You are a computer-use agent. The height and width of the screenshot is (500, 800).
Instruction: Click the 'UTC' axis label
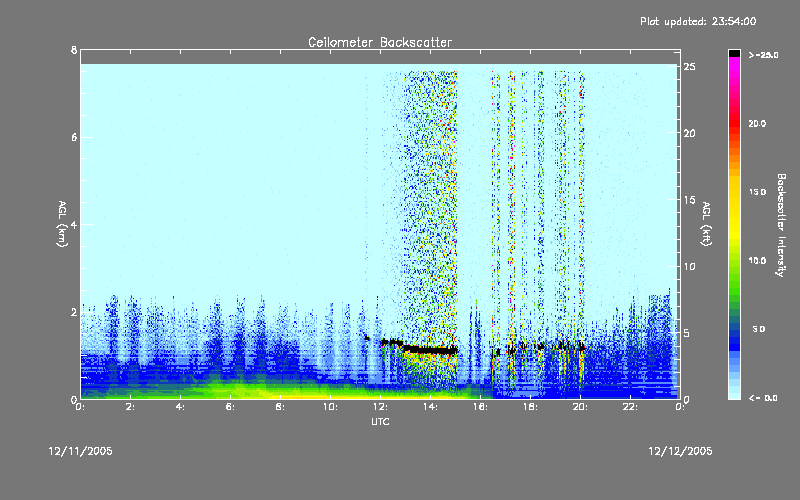click(380, 422)
